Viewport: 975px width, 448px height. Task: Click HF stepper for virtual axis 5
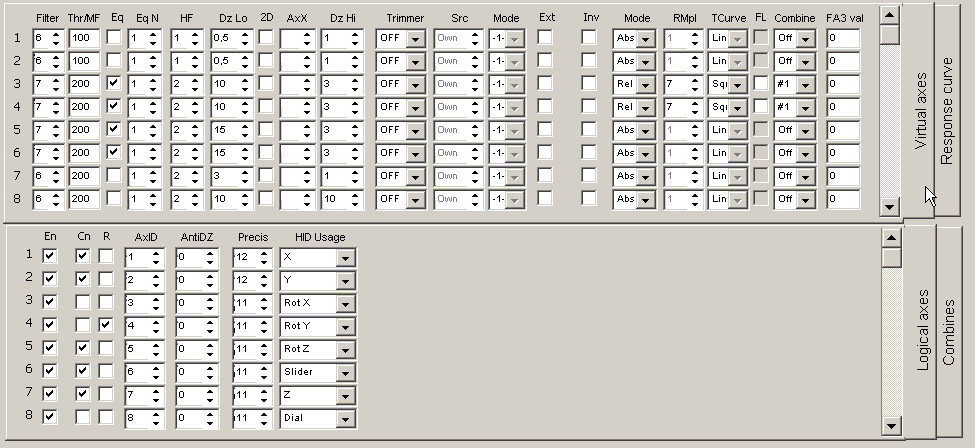196,131
